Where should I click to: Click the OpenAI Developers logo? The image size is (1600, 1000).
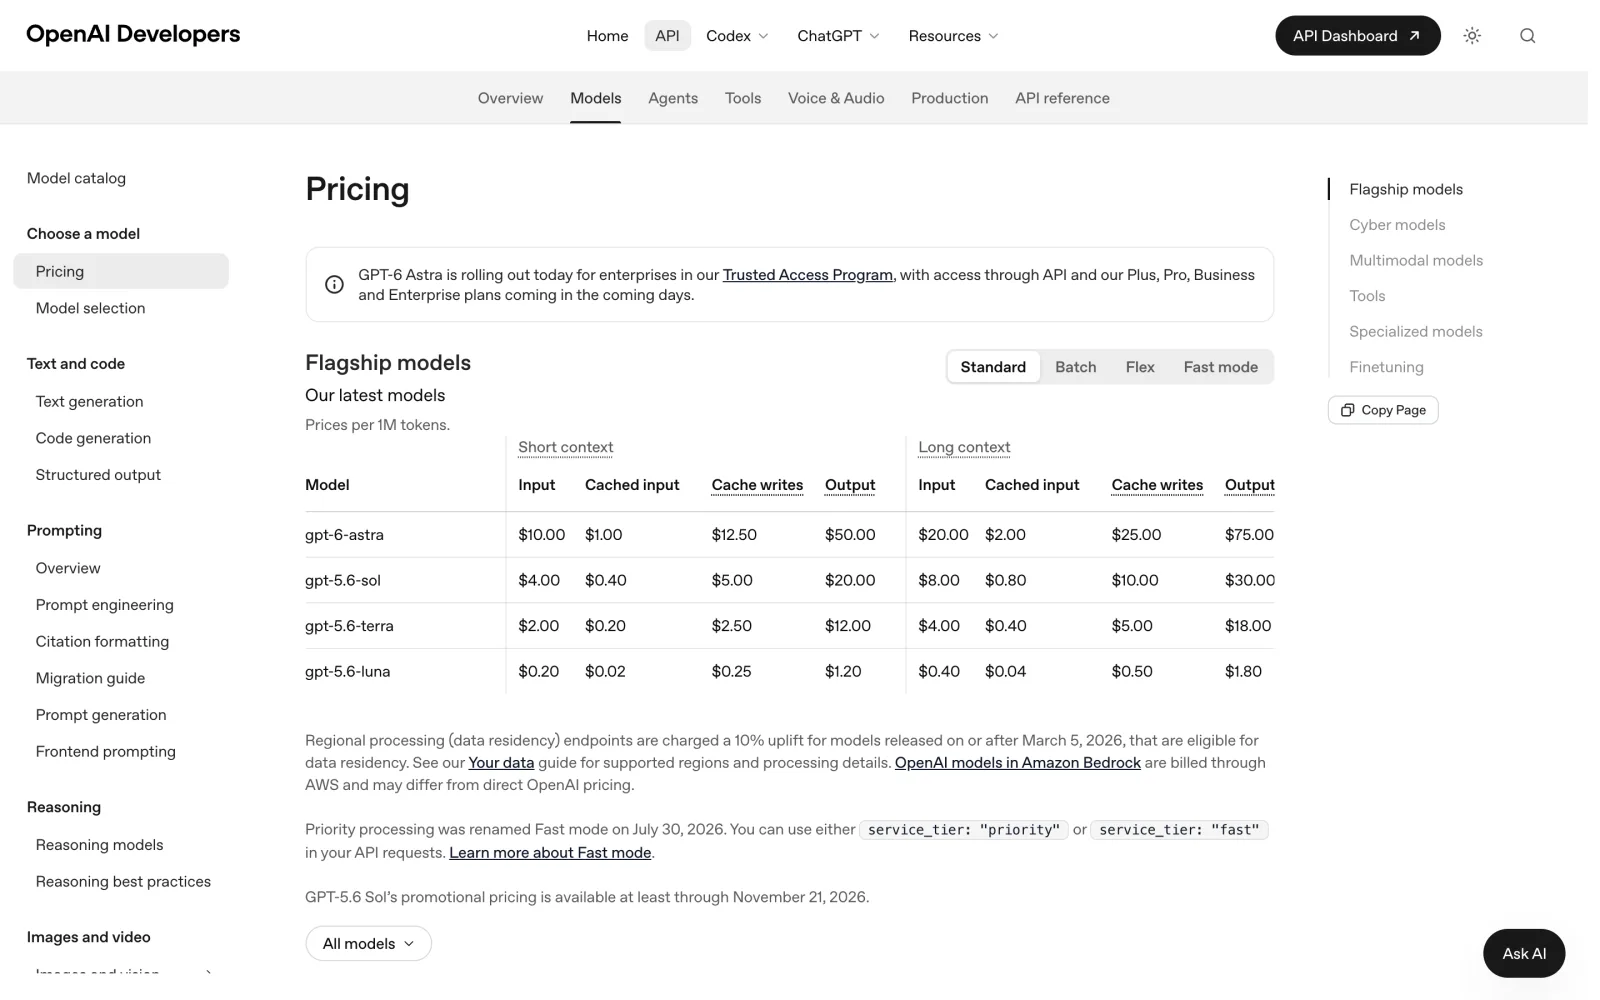coord(133,34)
